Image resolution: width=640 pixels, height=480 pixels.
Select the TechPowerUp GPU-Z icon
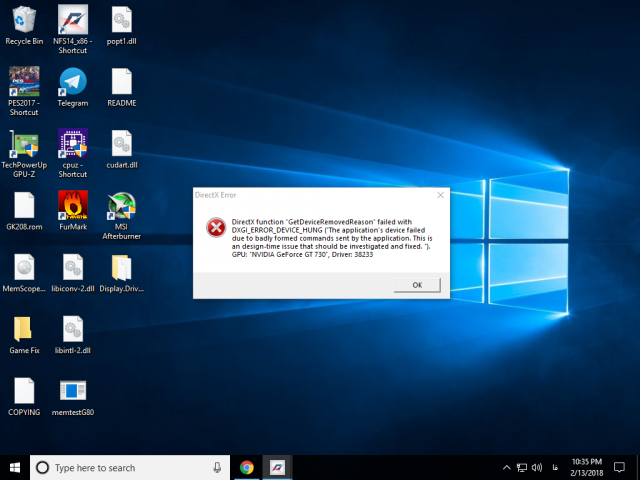pos(24,153)
